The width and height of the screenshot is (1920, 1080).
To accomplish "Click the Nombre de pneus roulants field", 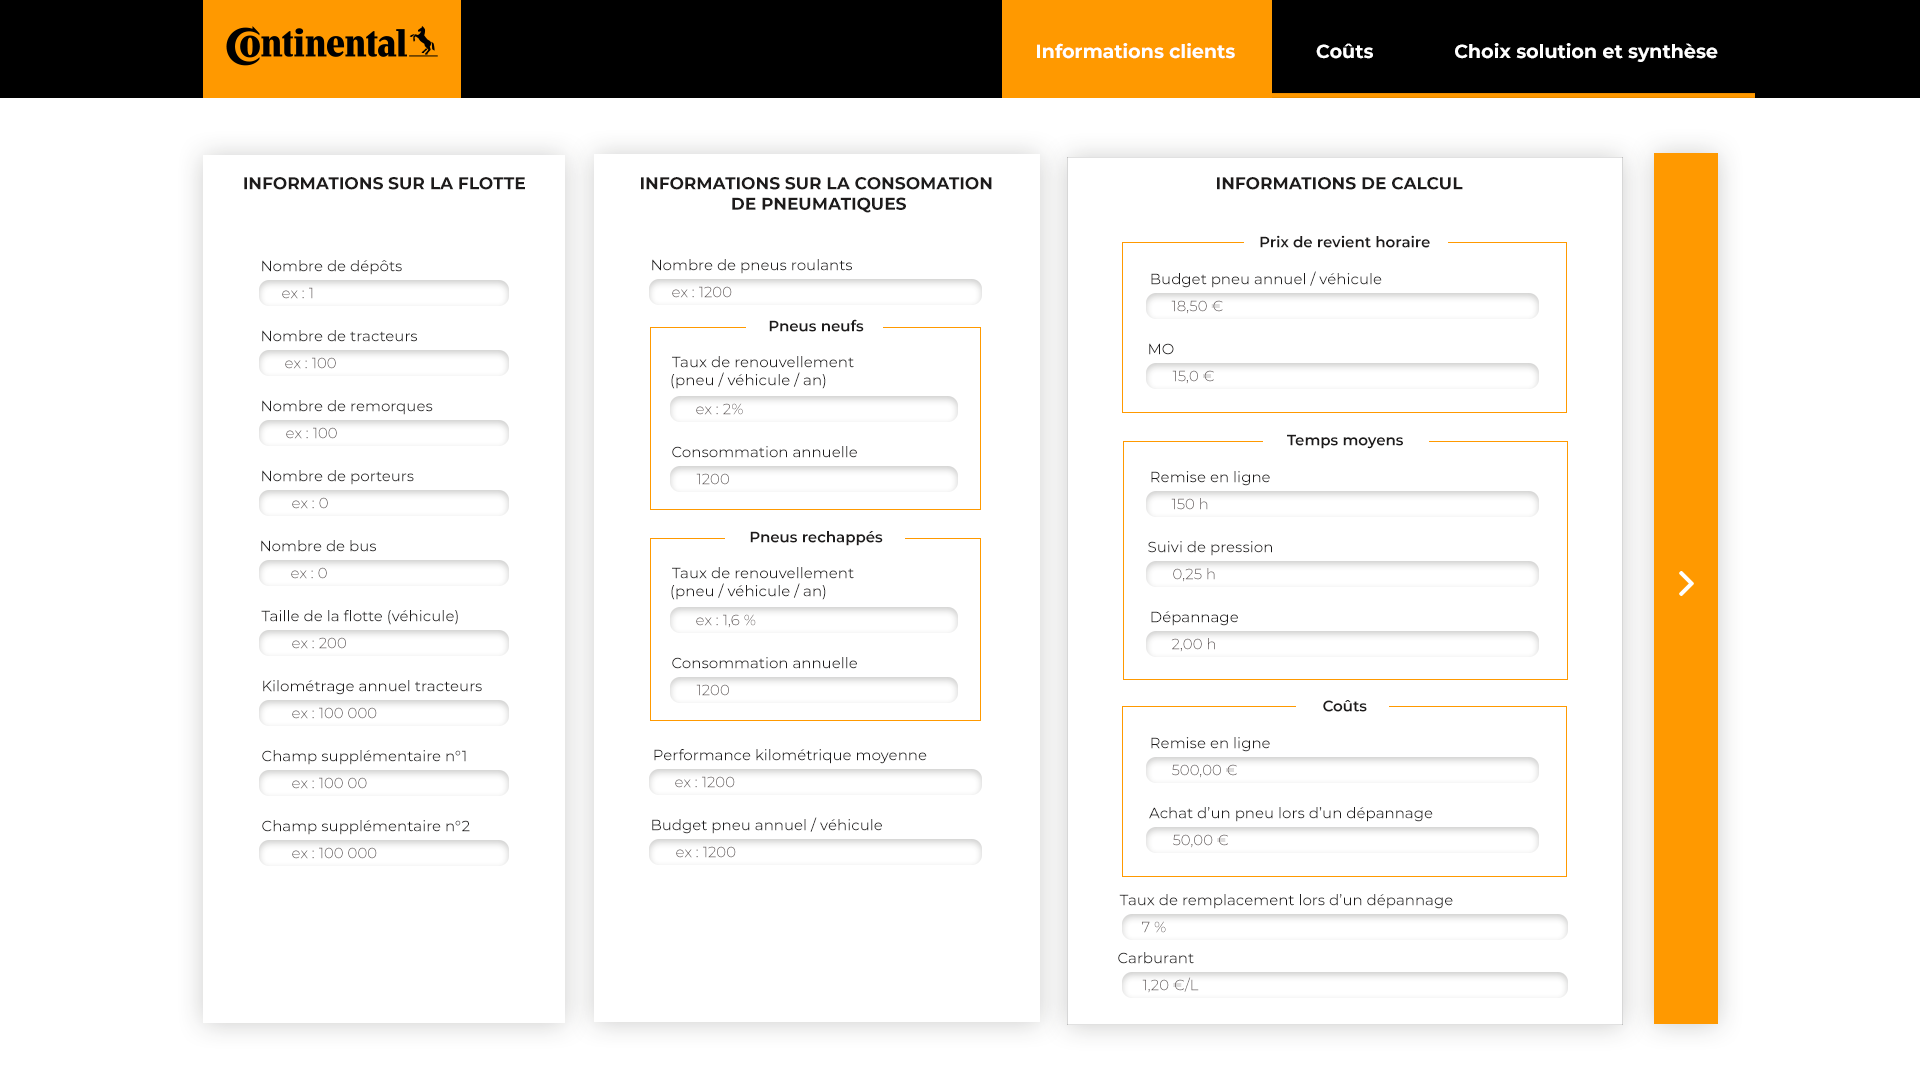I will pyautogui.click(x=815, y=292).
